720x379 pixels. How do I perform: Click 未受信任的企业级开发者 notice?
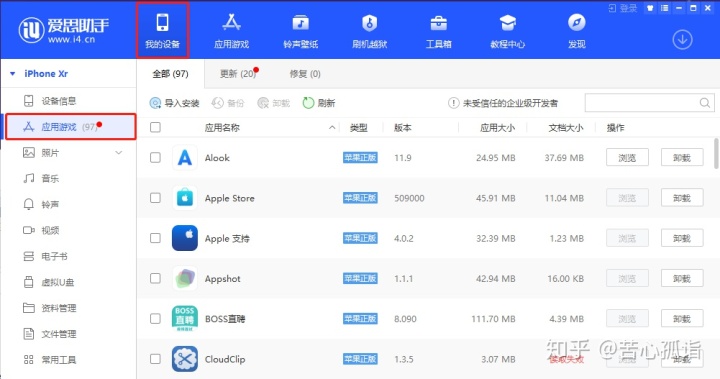pyautogui.click(x=503, y=103)
